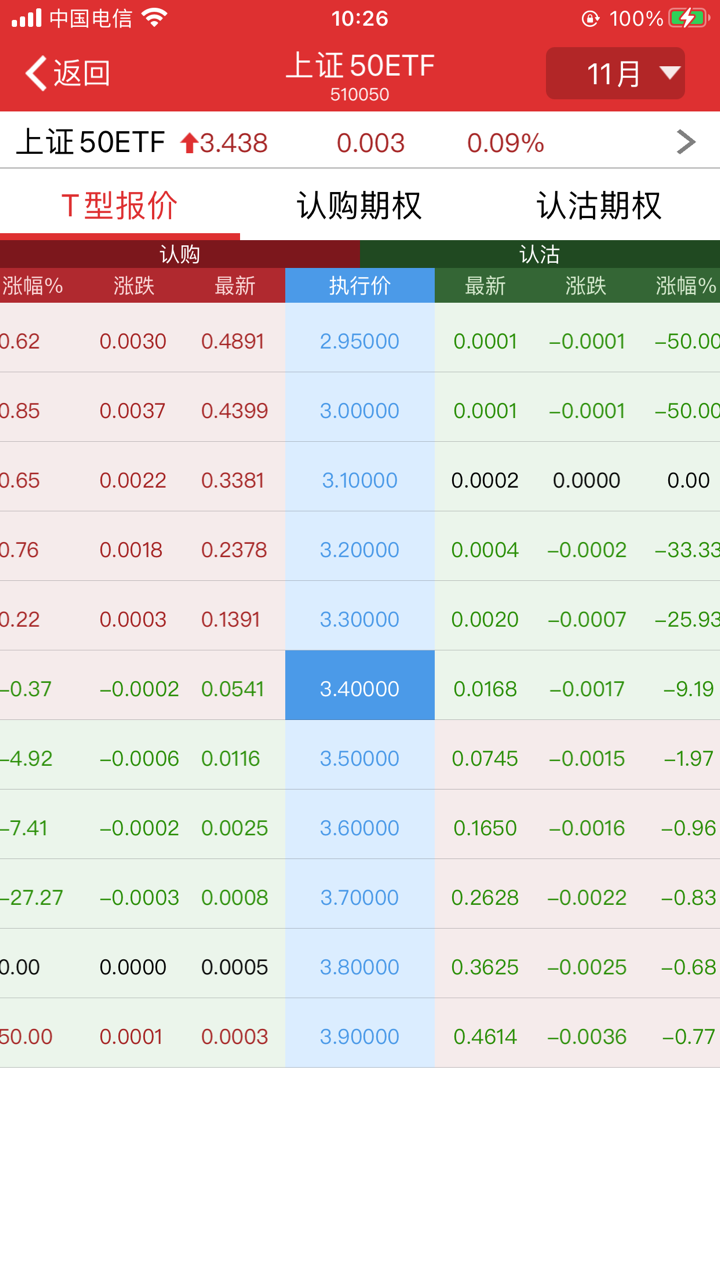Tap the back arrow icon
This screenshot has height=1280, width=720.
(36, 73)
